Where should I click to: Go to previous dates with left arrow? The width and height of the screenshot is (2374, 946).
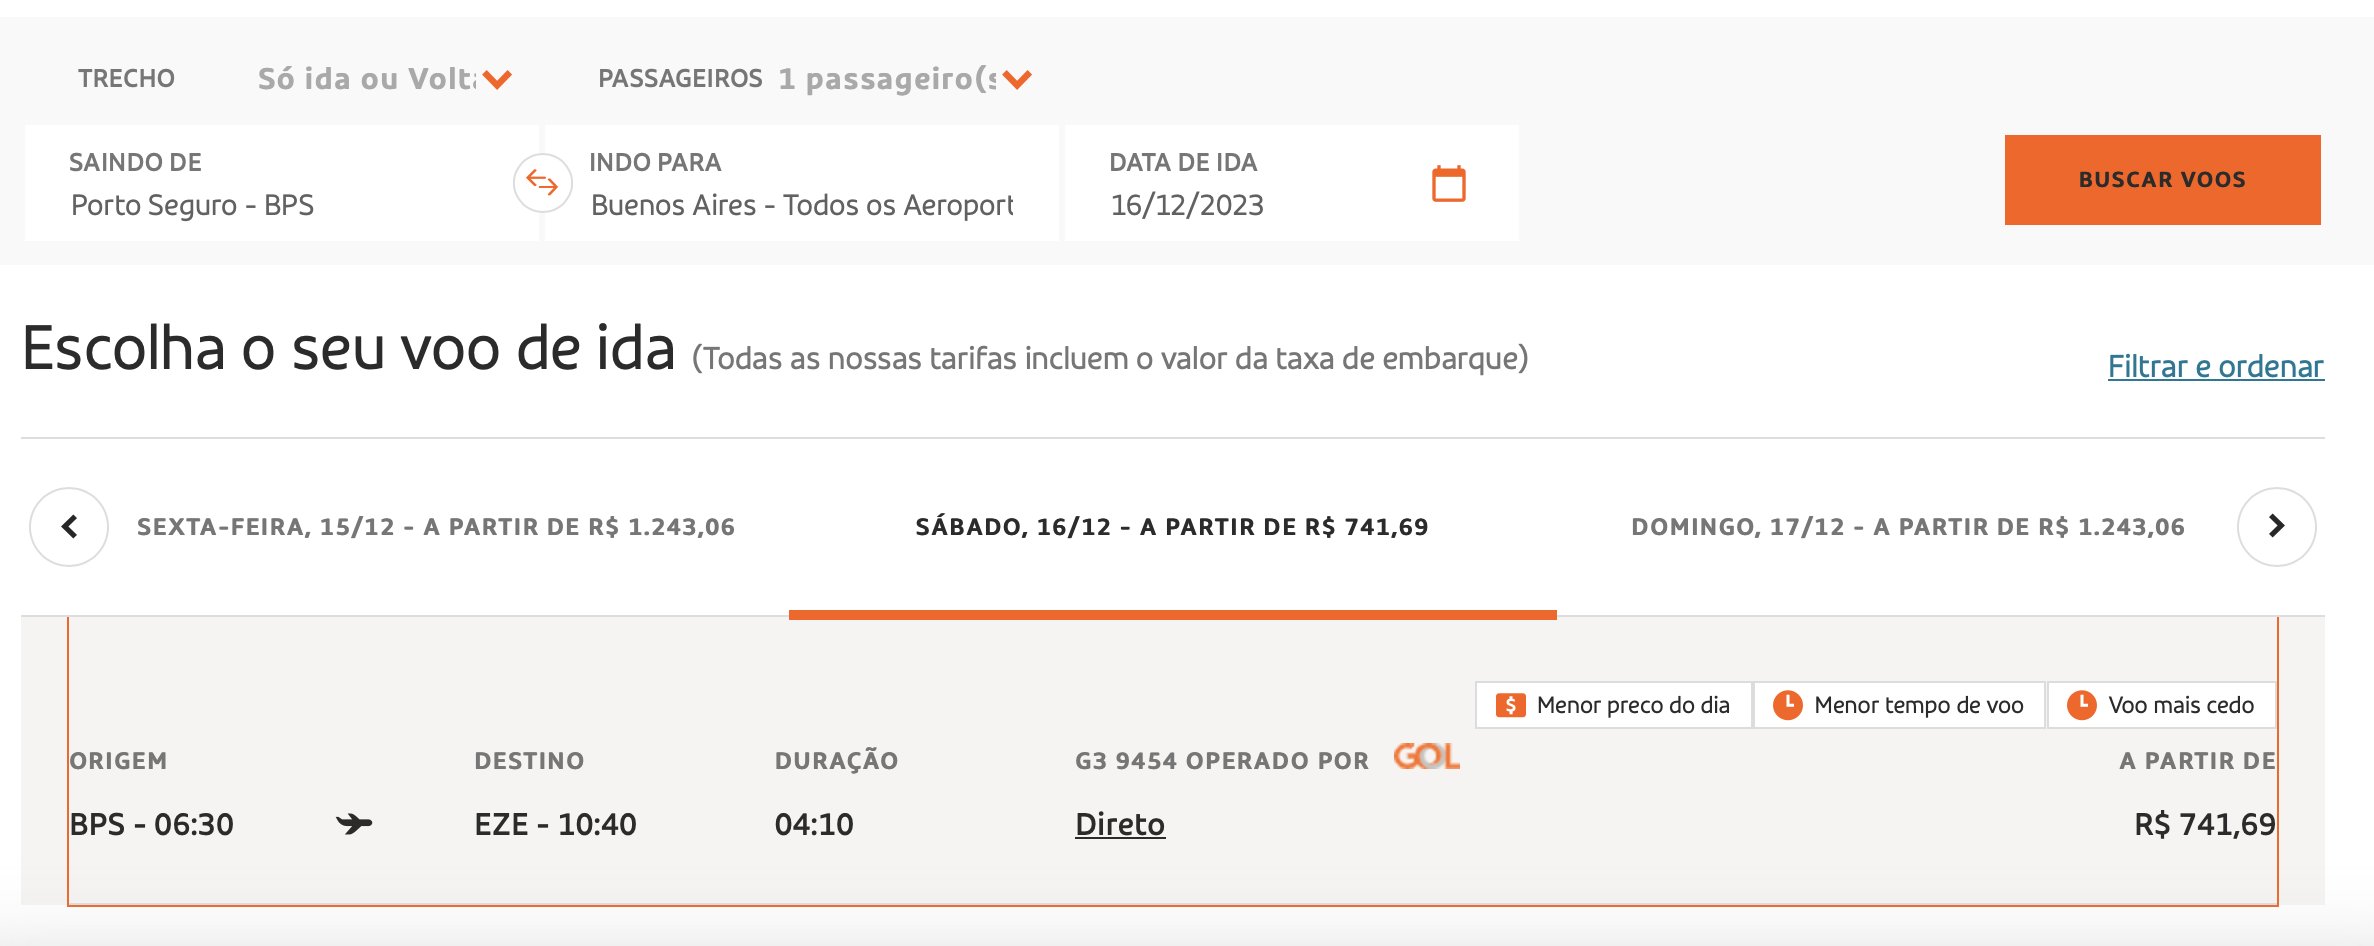69,527
